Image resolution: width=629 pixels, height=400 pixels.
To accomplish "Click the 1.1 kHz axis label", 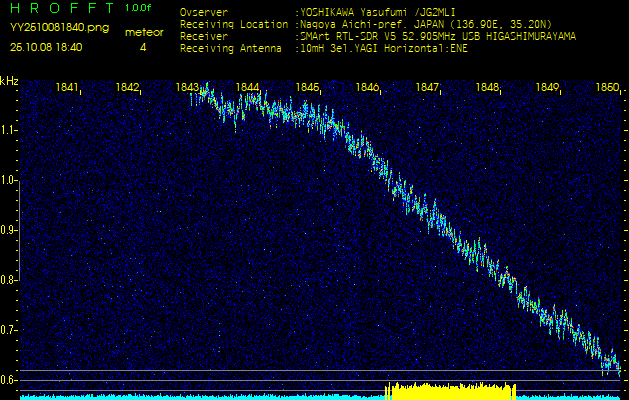I will (9, 130).
